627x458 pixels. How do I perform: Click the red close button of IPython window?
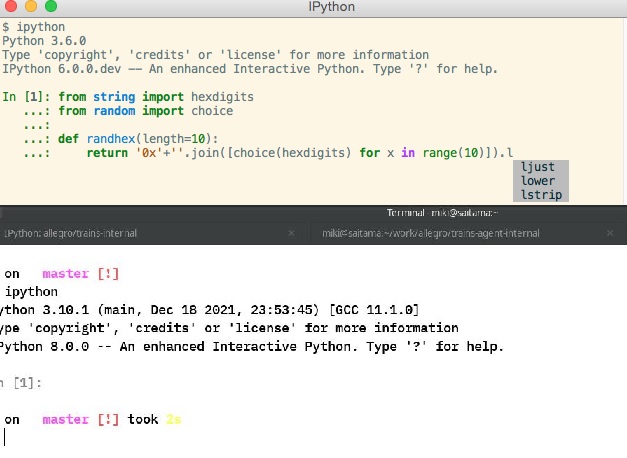tap(11, 6)
